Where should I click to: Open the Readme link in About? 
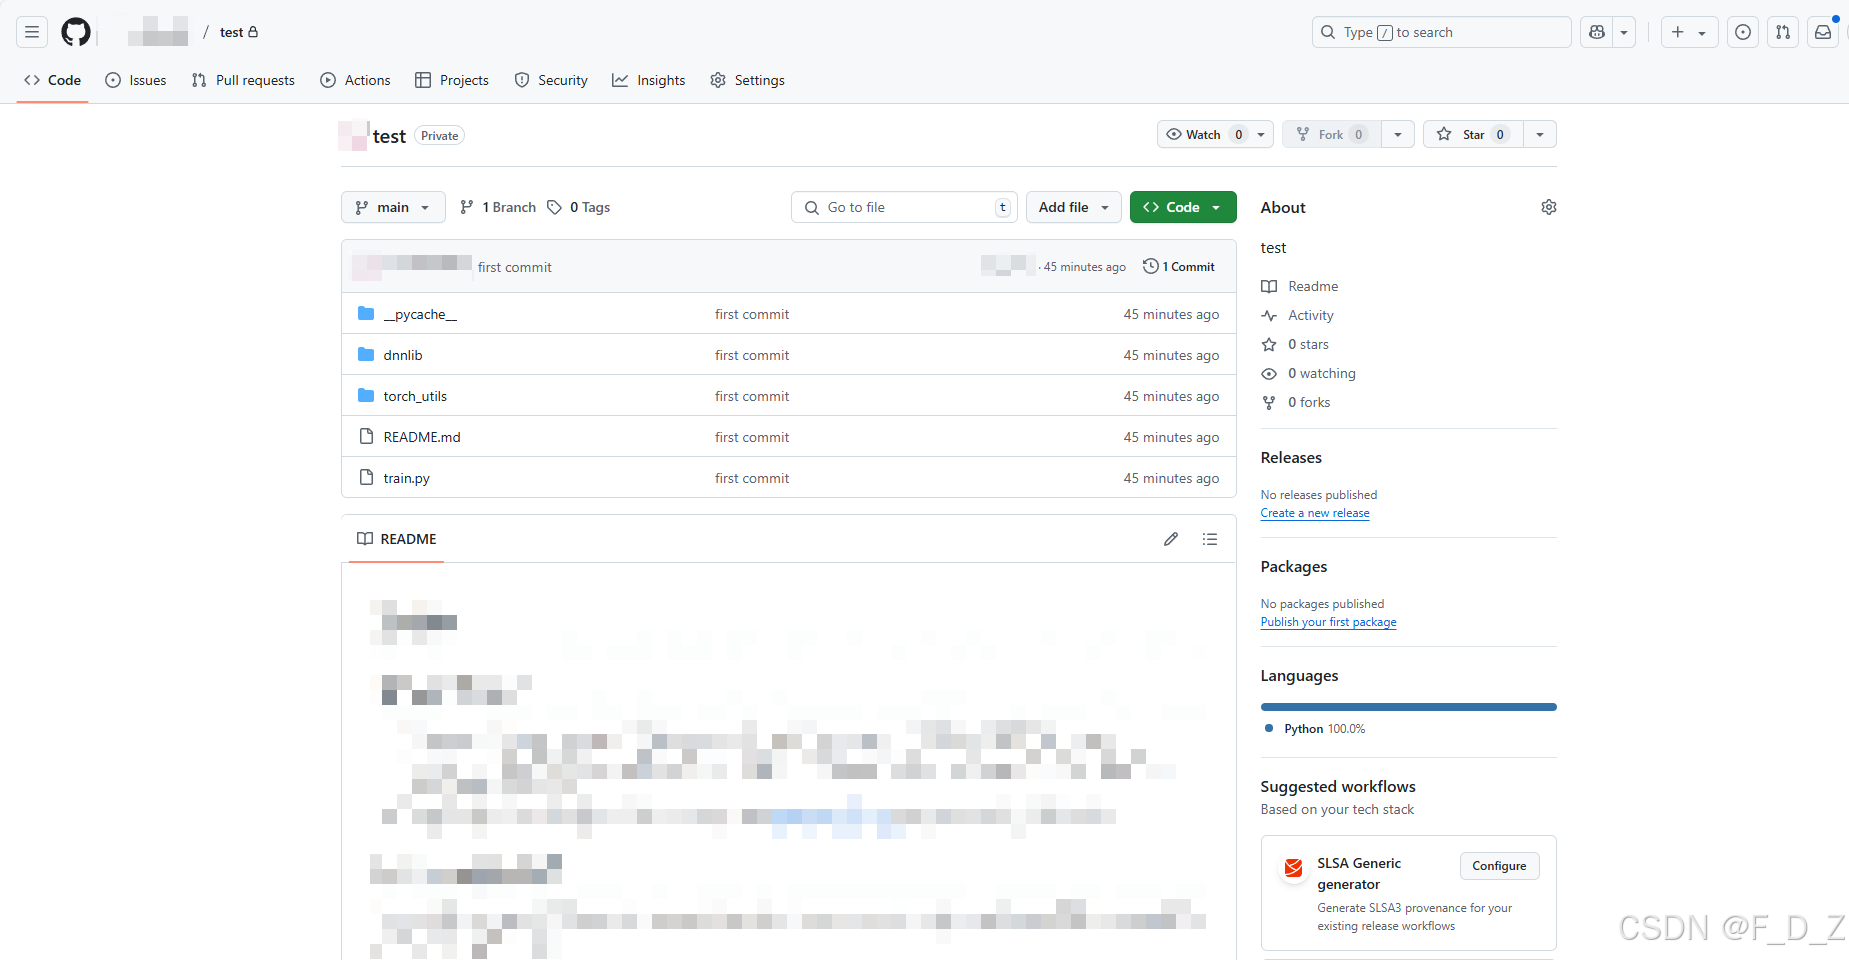pyautogui.click(x=1300, y=286)
